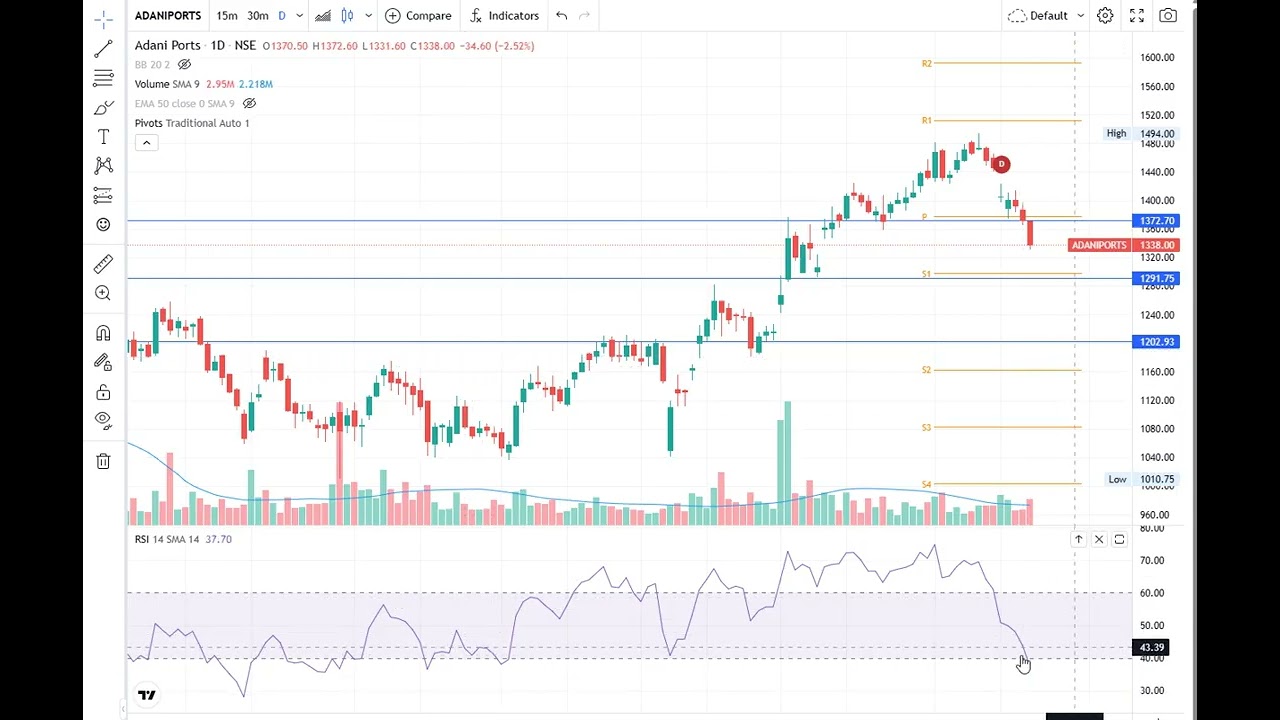The image size is (1280, 720).
Task: Enter fullscreen mode
Action: [x=1137, y=16]
